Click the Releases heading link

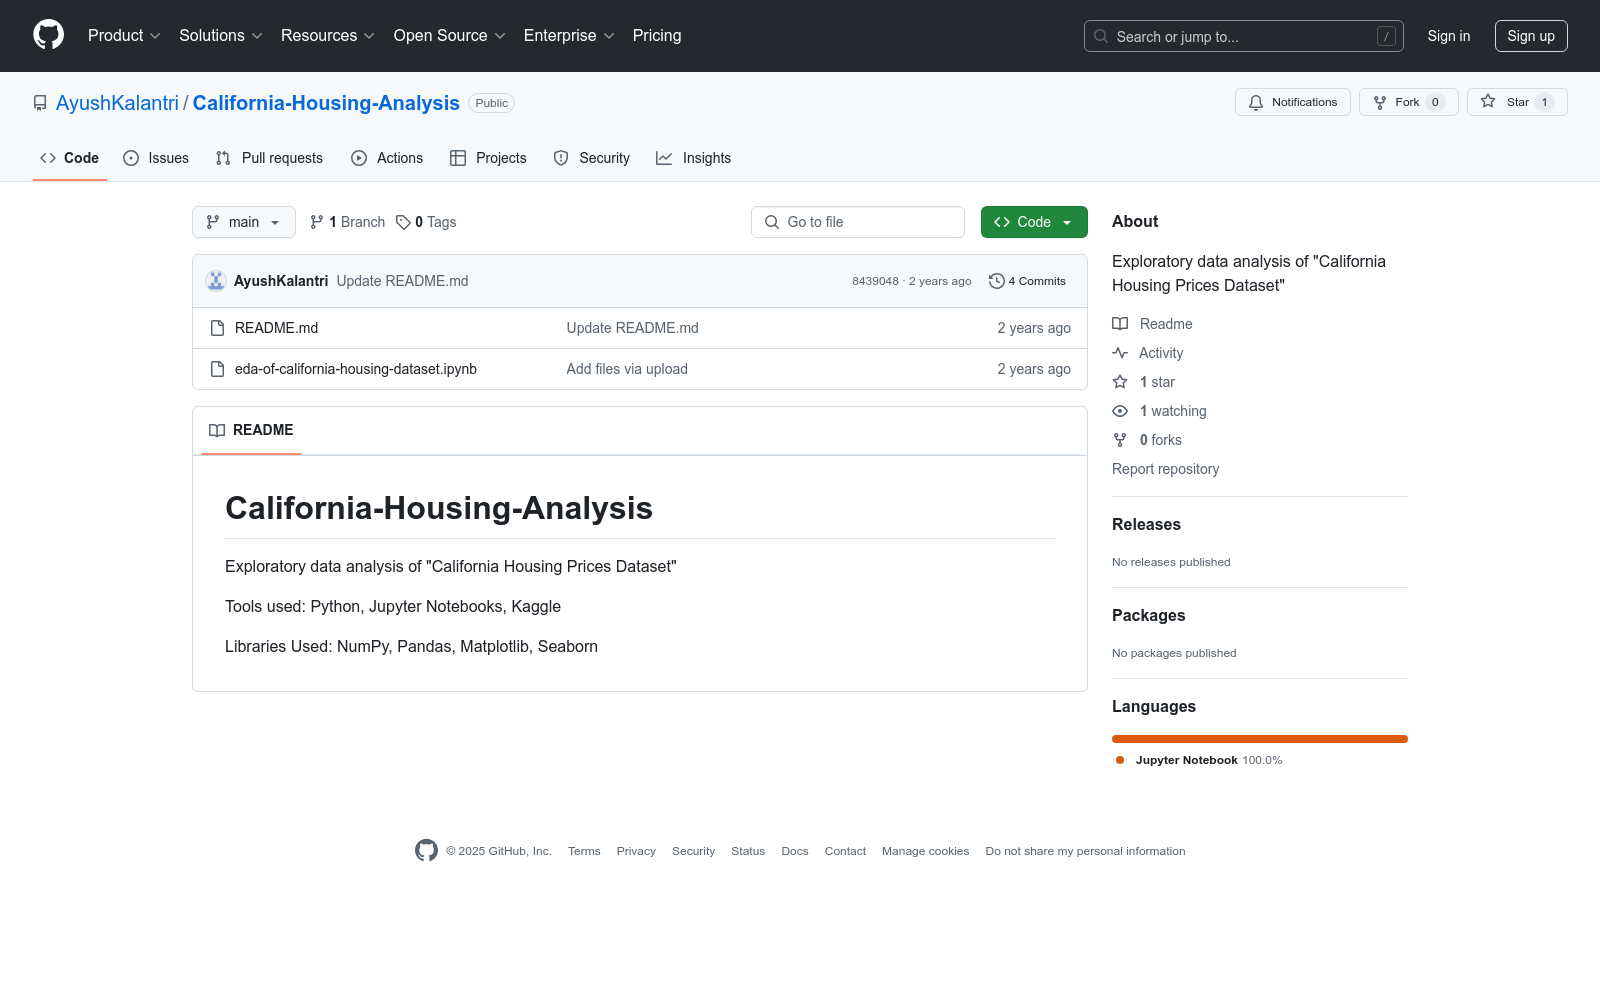(x=1146, y=525)
